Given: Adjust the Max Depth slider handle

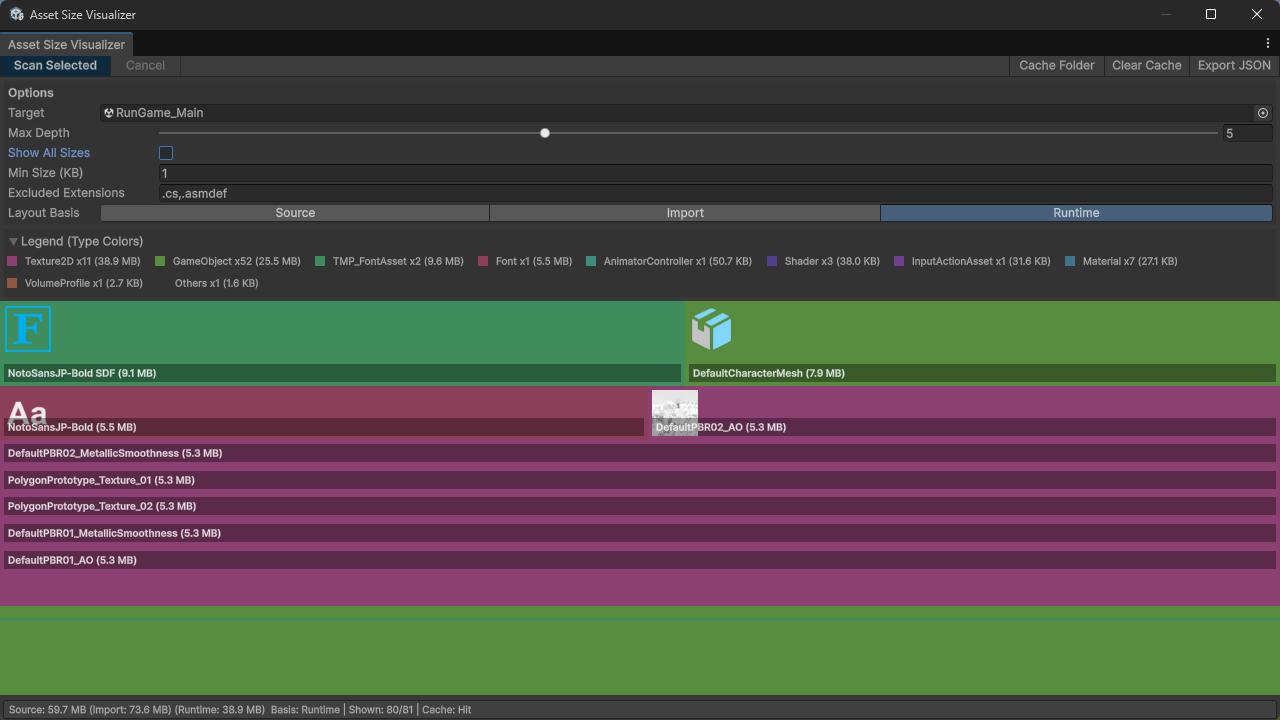Looking at the screenshot, I should tap(544, 132).
